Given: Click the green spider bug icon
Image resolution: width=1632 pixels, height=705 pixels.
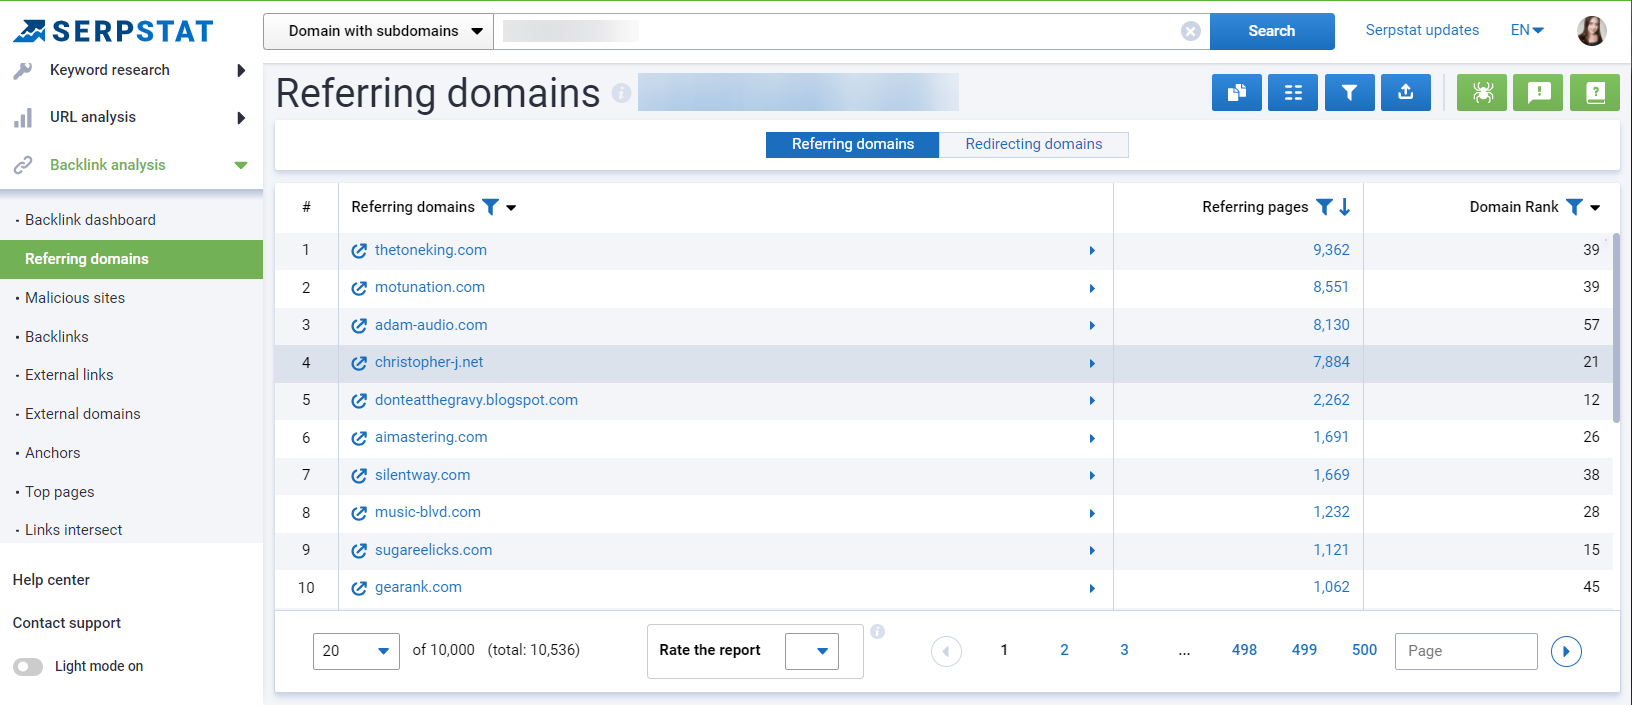Looking at the screenshot, I should [x=1482, y=92].
